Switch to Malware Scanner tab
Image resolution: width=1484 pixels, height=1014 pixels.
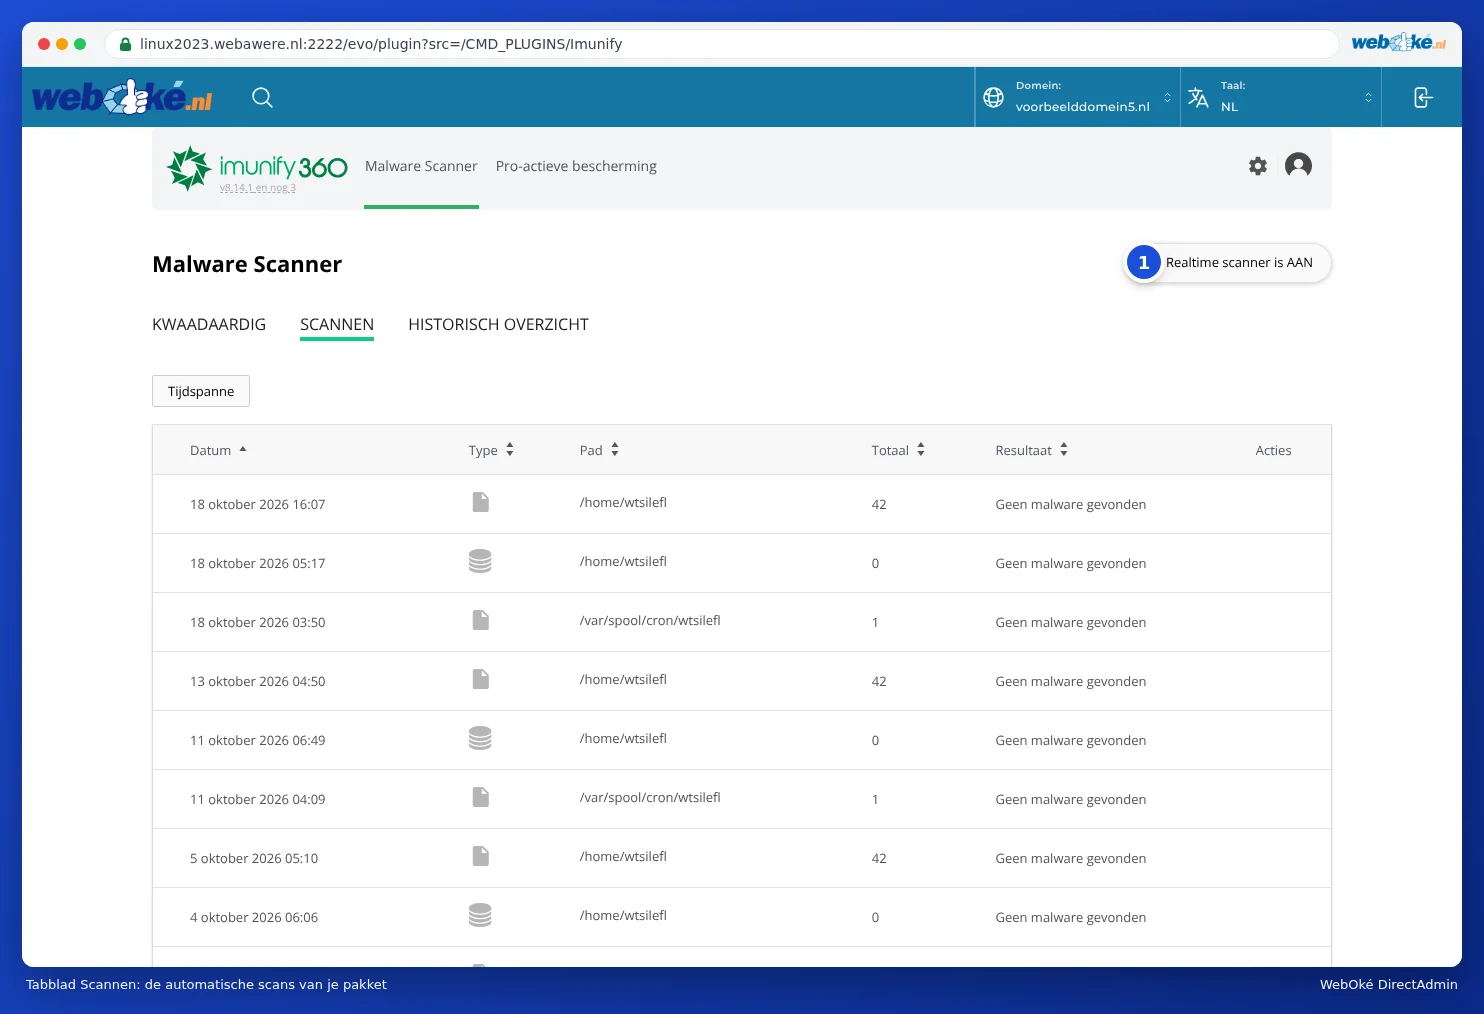point(421,166)
